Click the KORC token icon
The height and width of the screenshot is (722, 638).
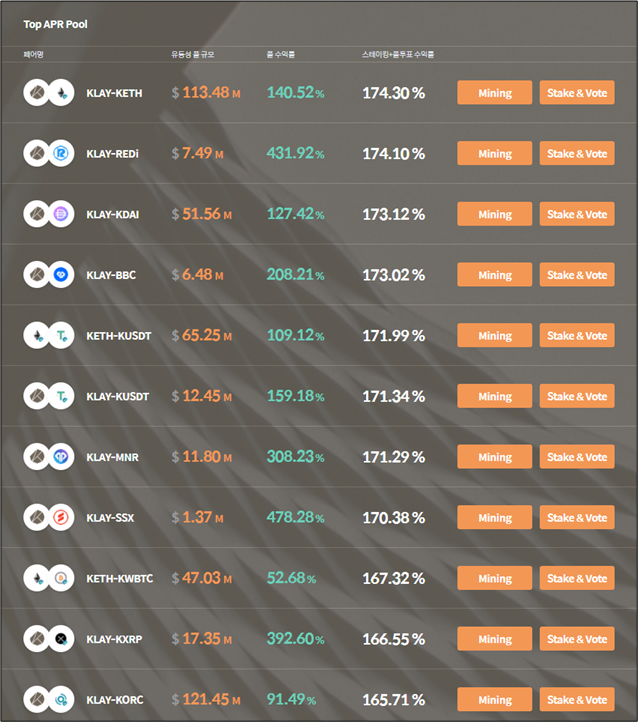click(61, 700)
